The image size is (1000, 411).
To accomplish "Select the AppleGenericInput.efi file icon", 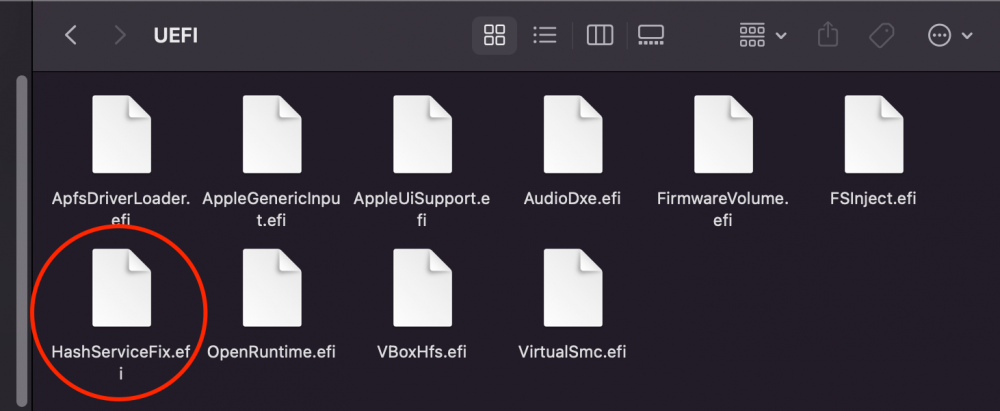I will [x=272, y=134].
